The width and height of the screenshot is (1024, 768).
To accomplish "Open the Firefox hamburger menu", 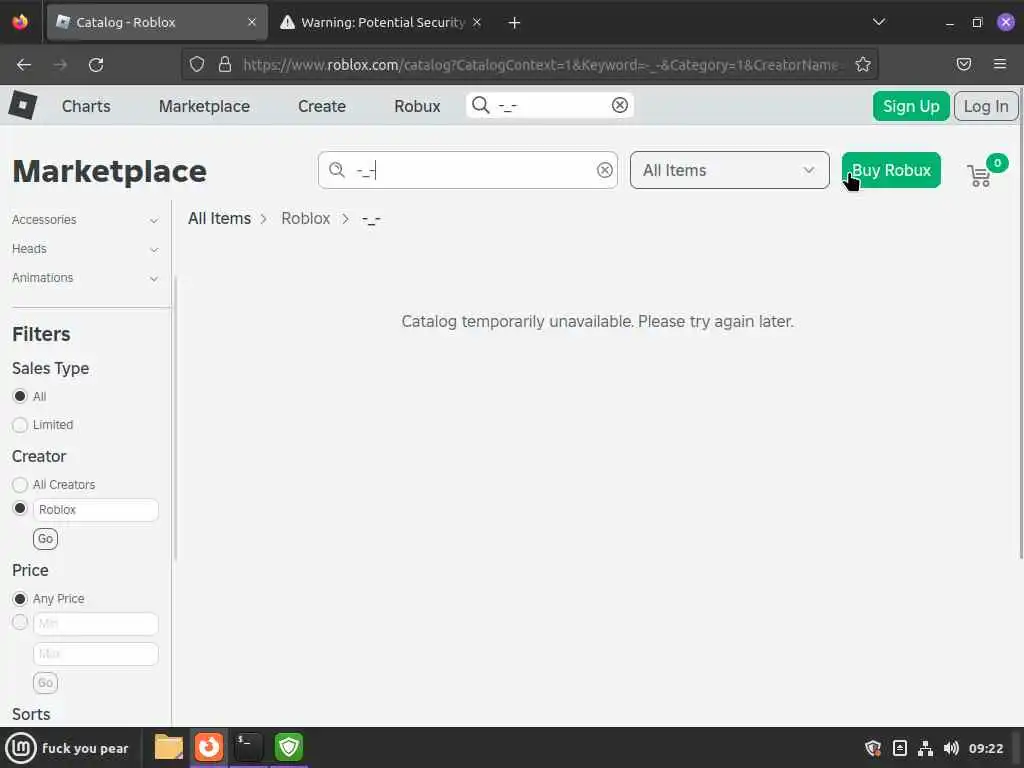I will coord(999,64).
